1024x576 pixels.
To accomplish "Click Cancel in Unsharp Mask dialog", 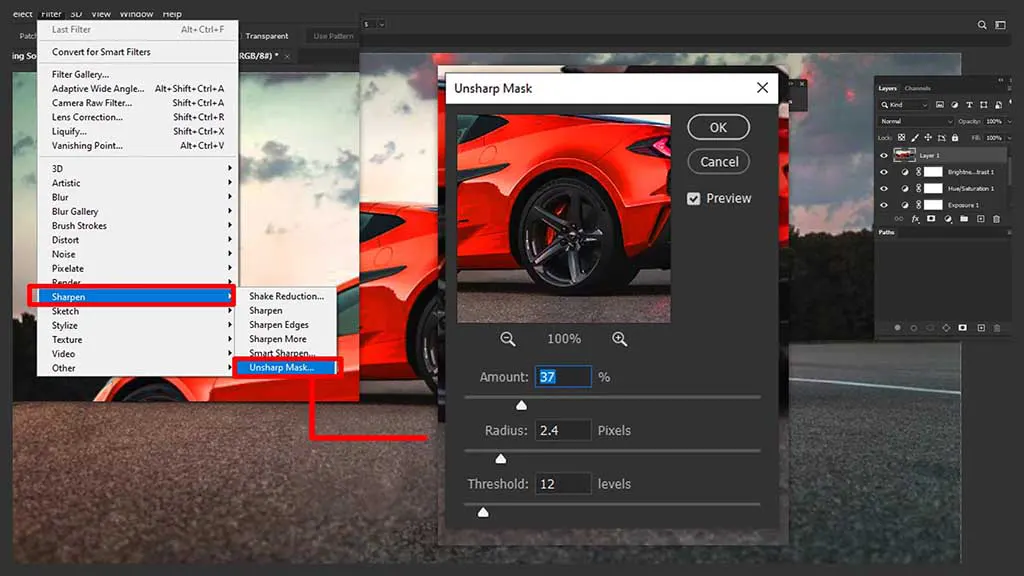I will click(x=718, y=162).
